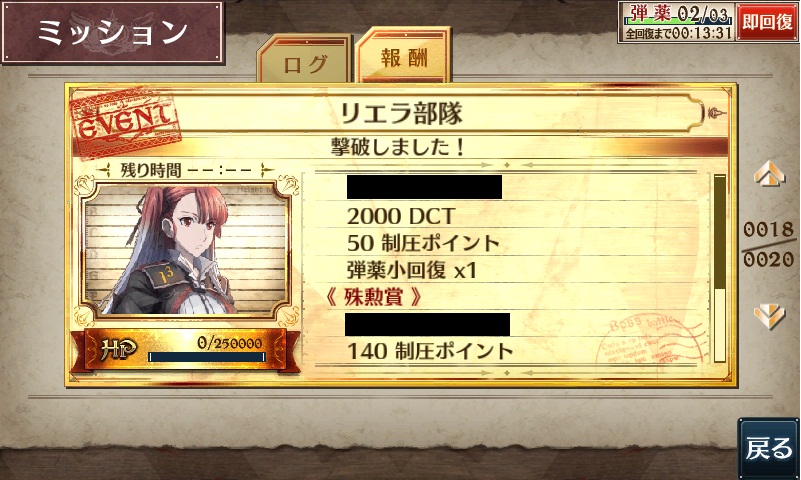Click the ミッション title banner
This screenshot has width=801, height=480.
113,32
